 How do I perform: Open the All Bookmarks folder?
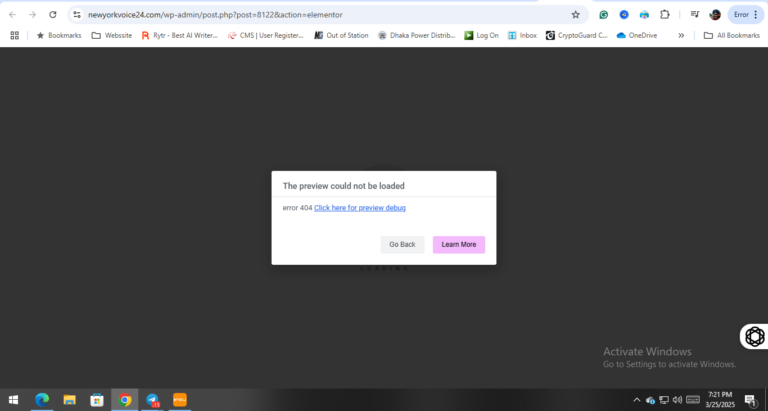pyautogui.click(x=731, y=35)
